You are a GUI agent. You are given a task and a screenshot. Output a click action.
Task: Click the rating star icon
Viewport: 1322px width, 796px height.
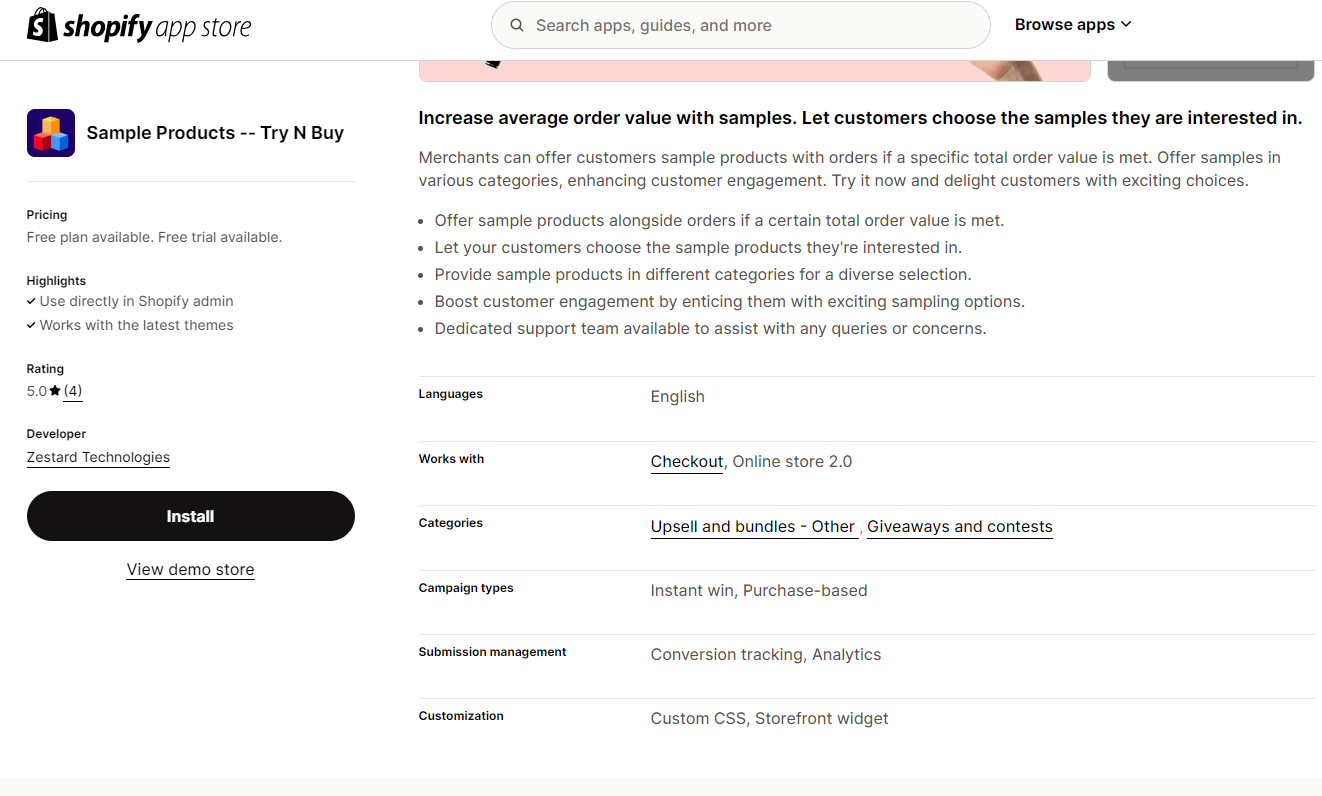point(55,391)
